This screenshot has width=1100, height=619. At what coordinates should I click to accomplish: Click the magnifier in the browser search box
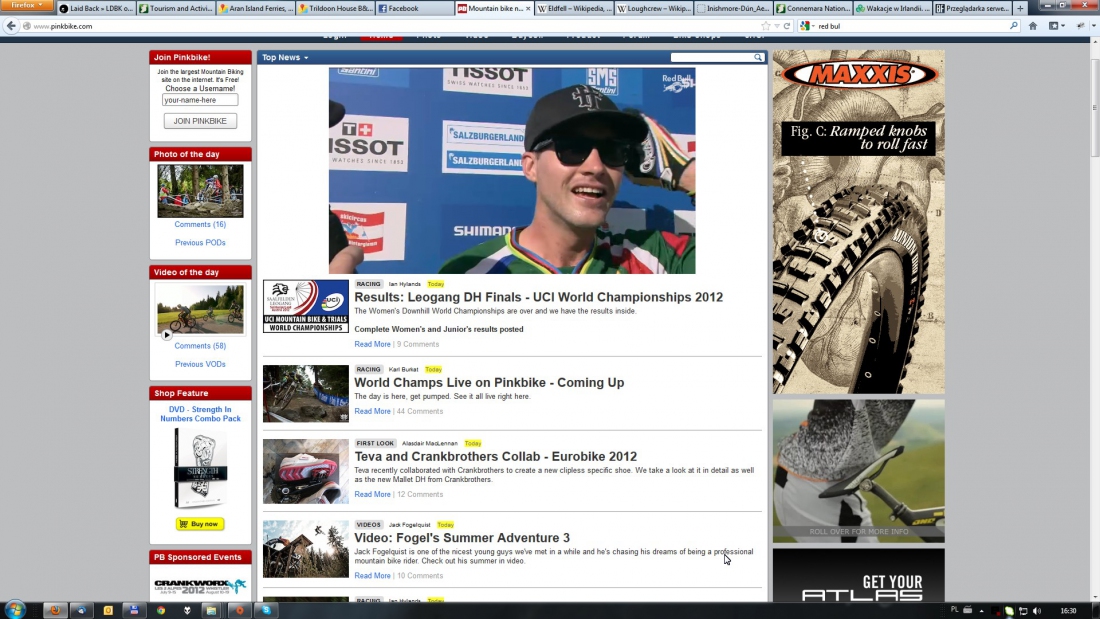tap(1014, 26)
